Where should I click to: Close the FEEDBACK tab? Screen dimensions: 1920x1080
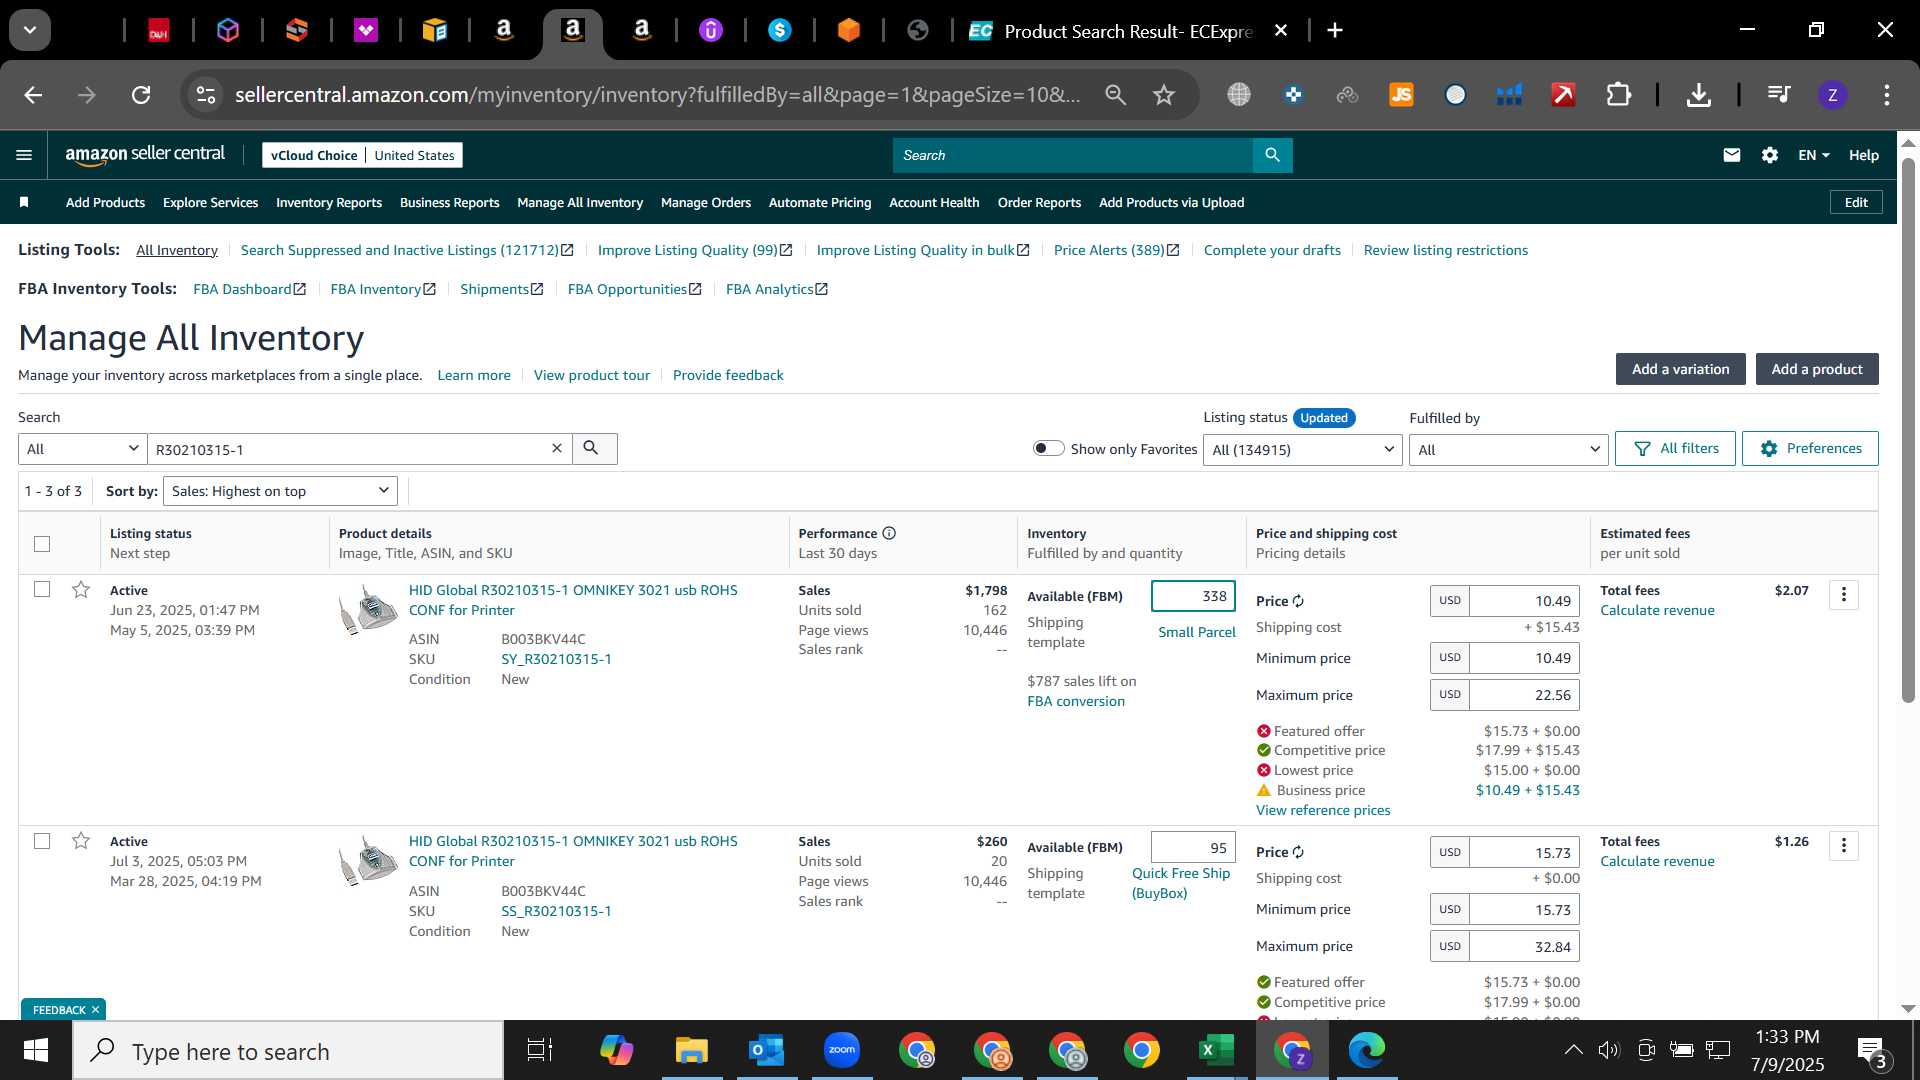96,1010
